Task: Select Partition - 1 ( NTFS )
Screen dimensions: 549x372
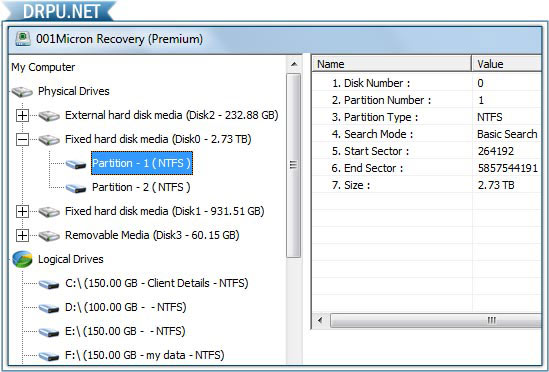Action: [142, 163]
